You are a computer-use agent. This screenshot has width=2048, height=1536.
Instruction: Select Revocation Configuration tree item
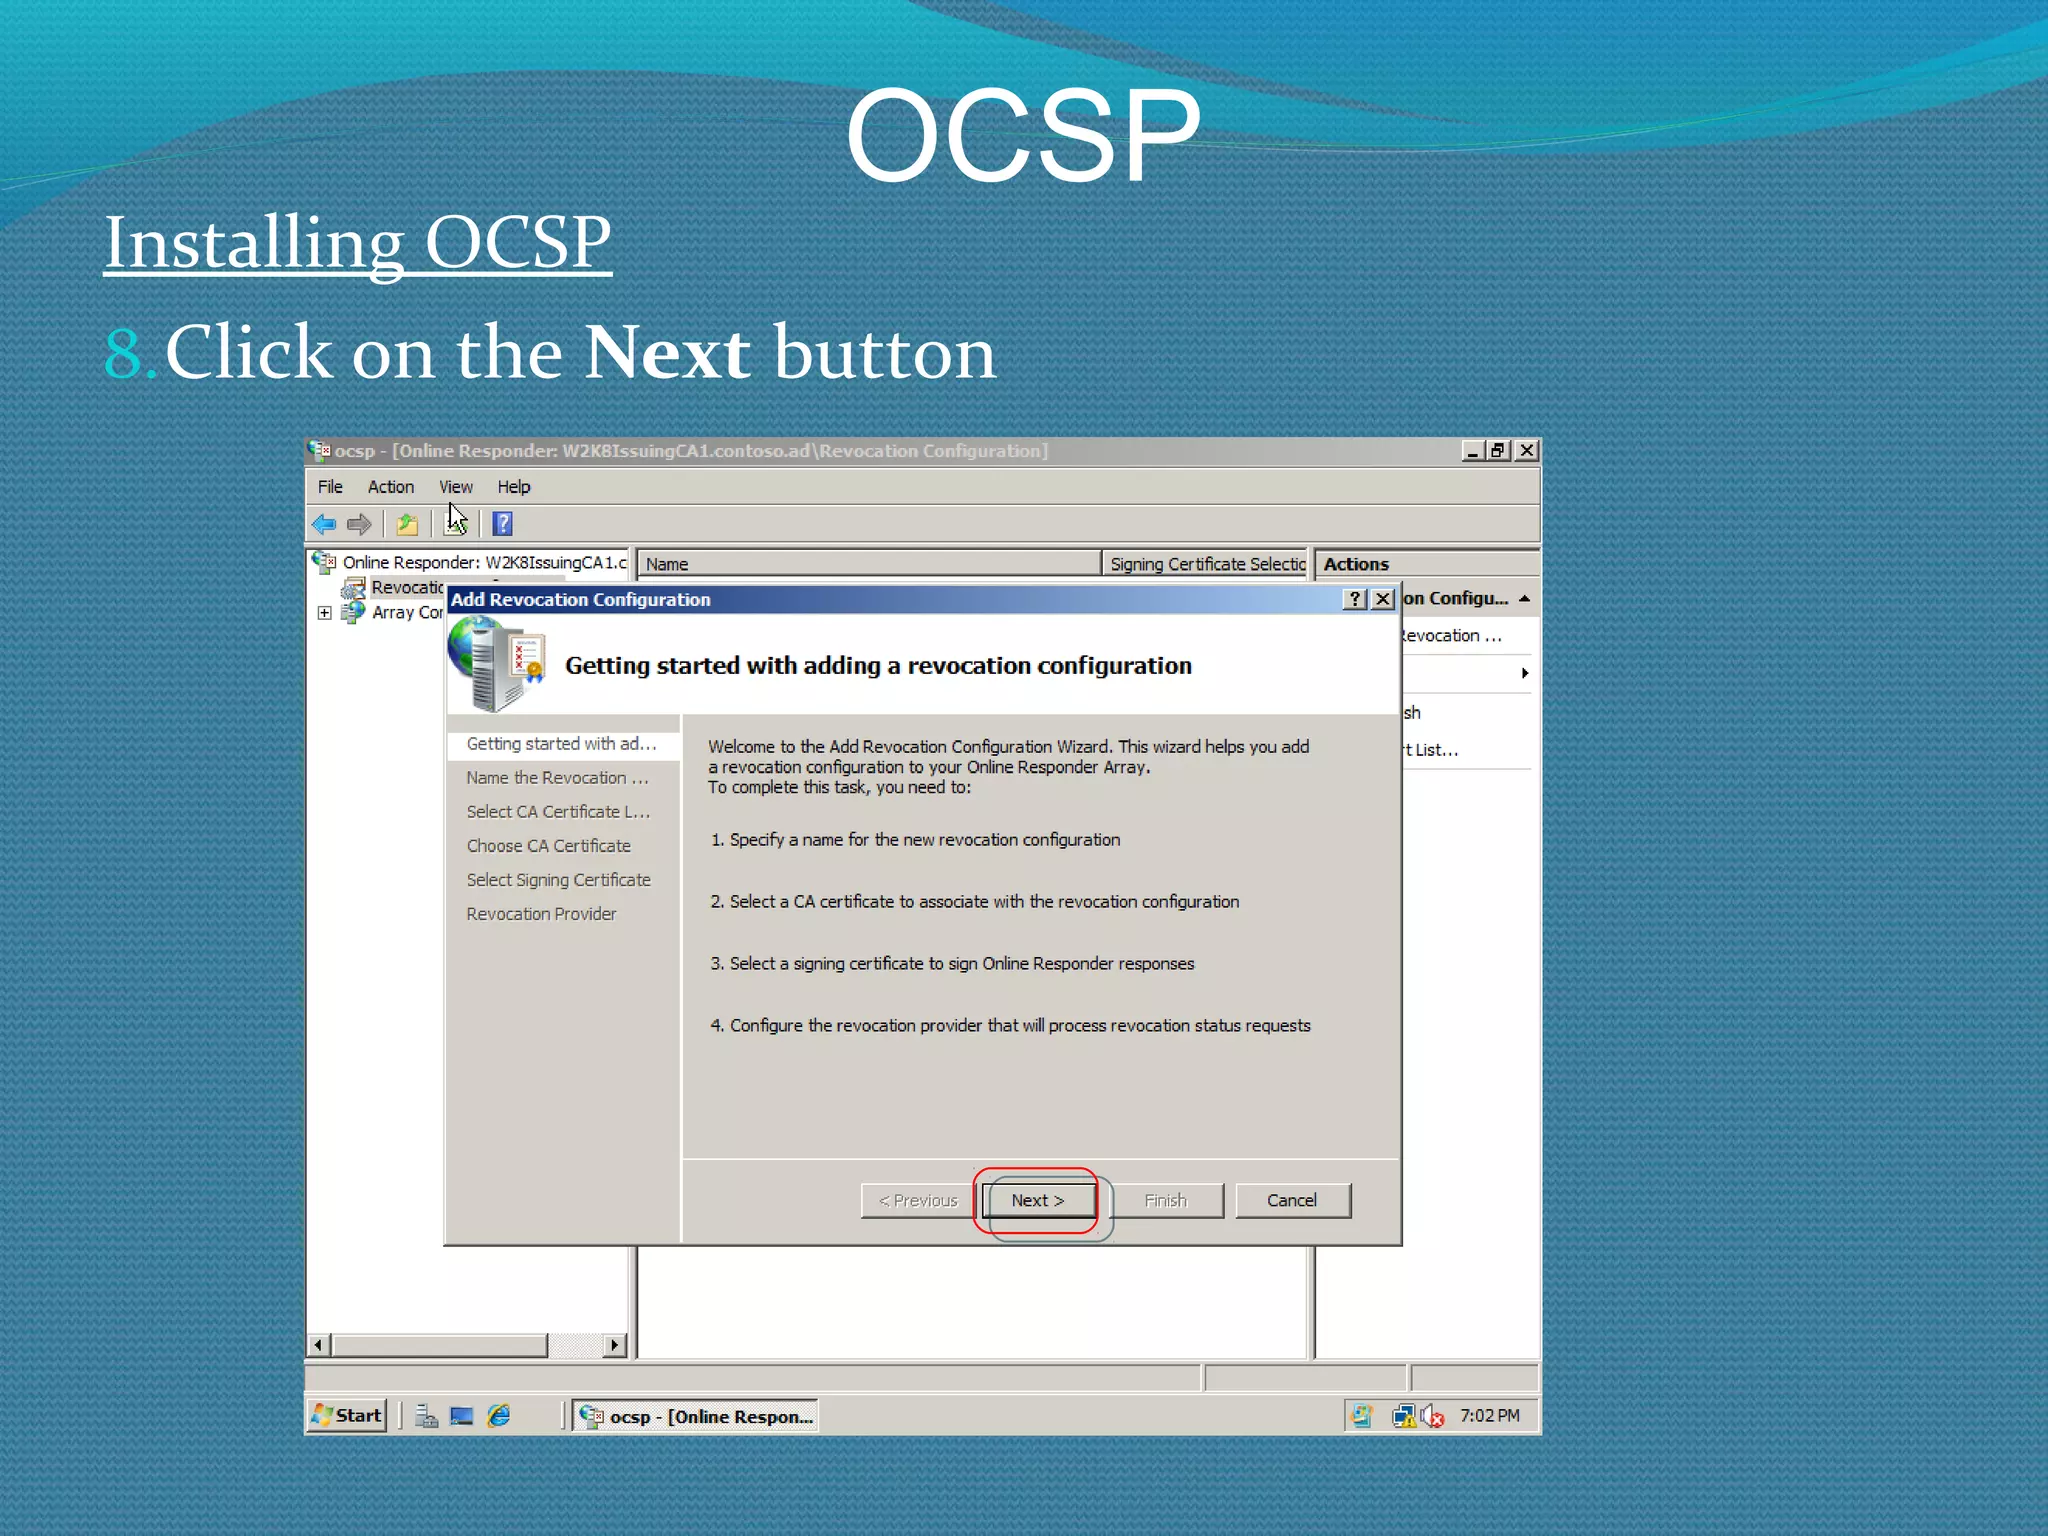coord(407,588)
